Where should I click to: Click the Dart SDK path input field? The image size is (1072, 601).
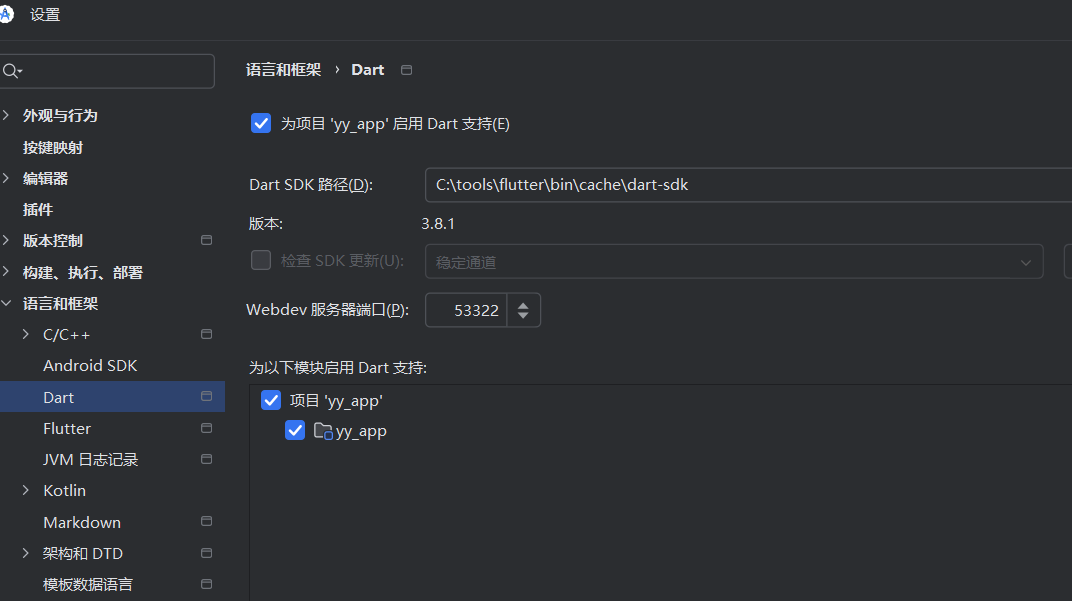(x=700, y=184)
